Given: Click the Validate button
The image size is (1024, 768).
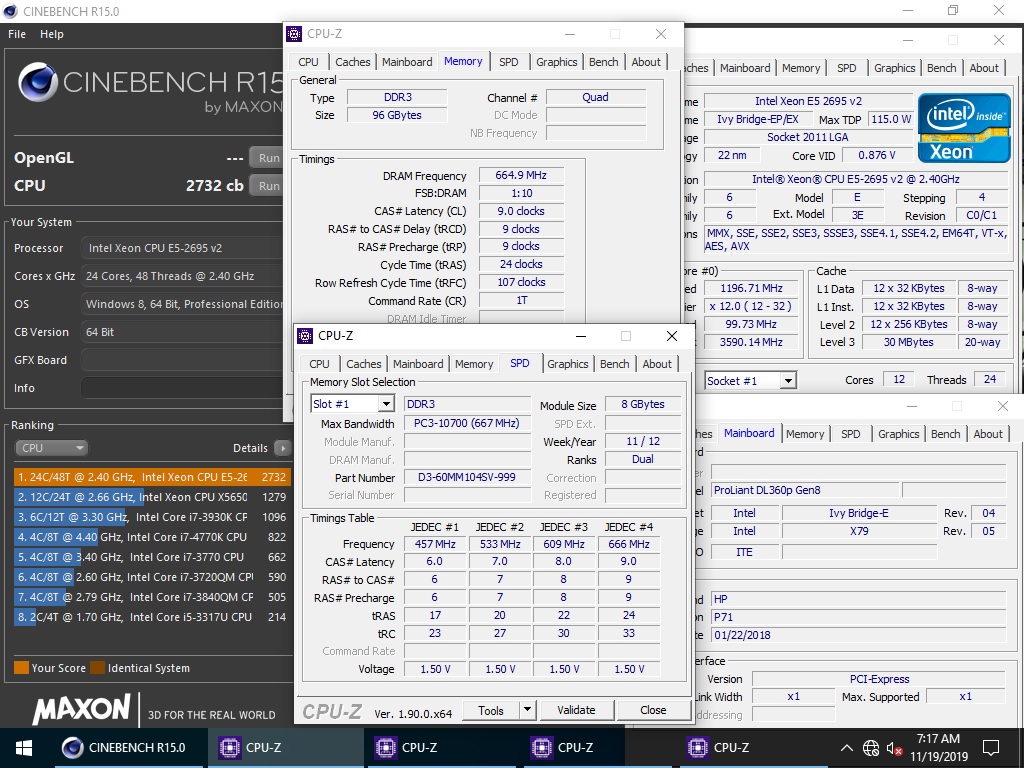Looking at the screenshot, I should [576, 710].
